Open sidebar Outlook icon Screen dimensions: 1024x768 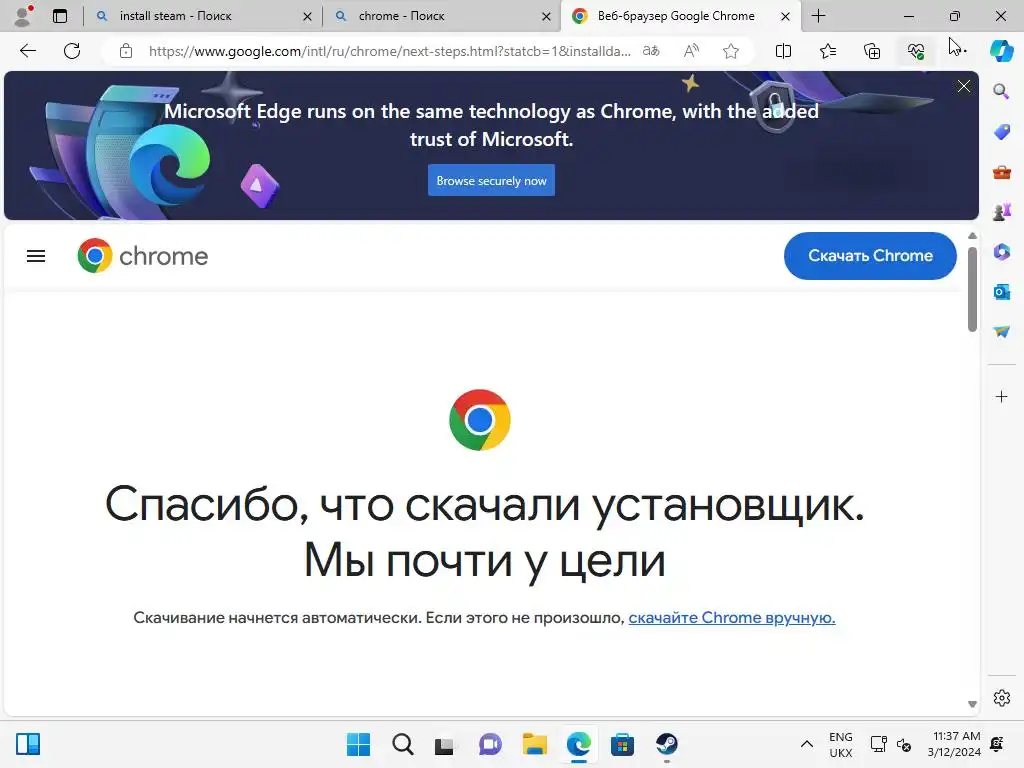coord(1001,292)
